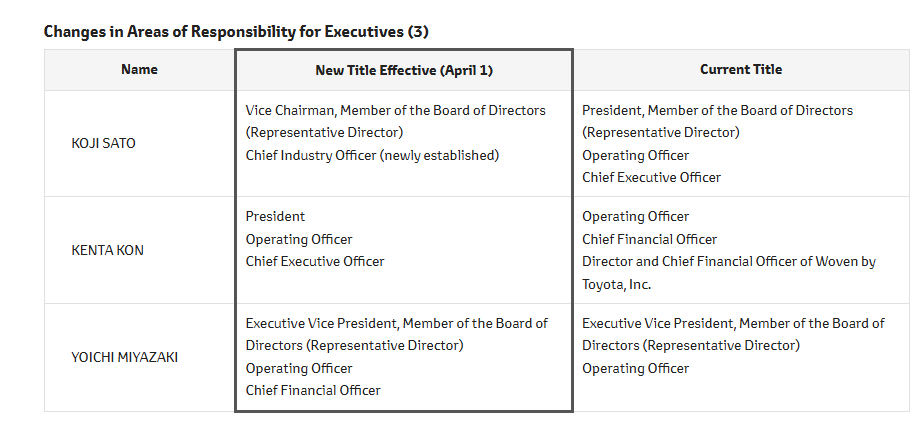The image size is (923, 430).
Task: Click the 'Woven by Toyota, Inc.' text
Action: (616, 284)
